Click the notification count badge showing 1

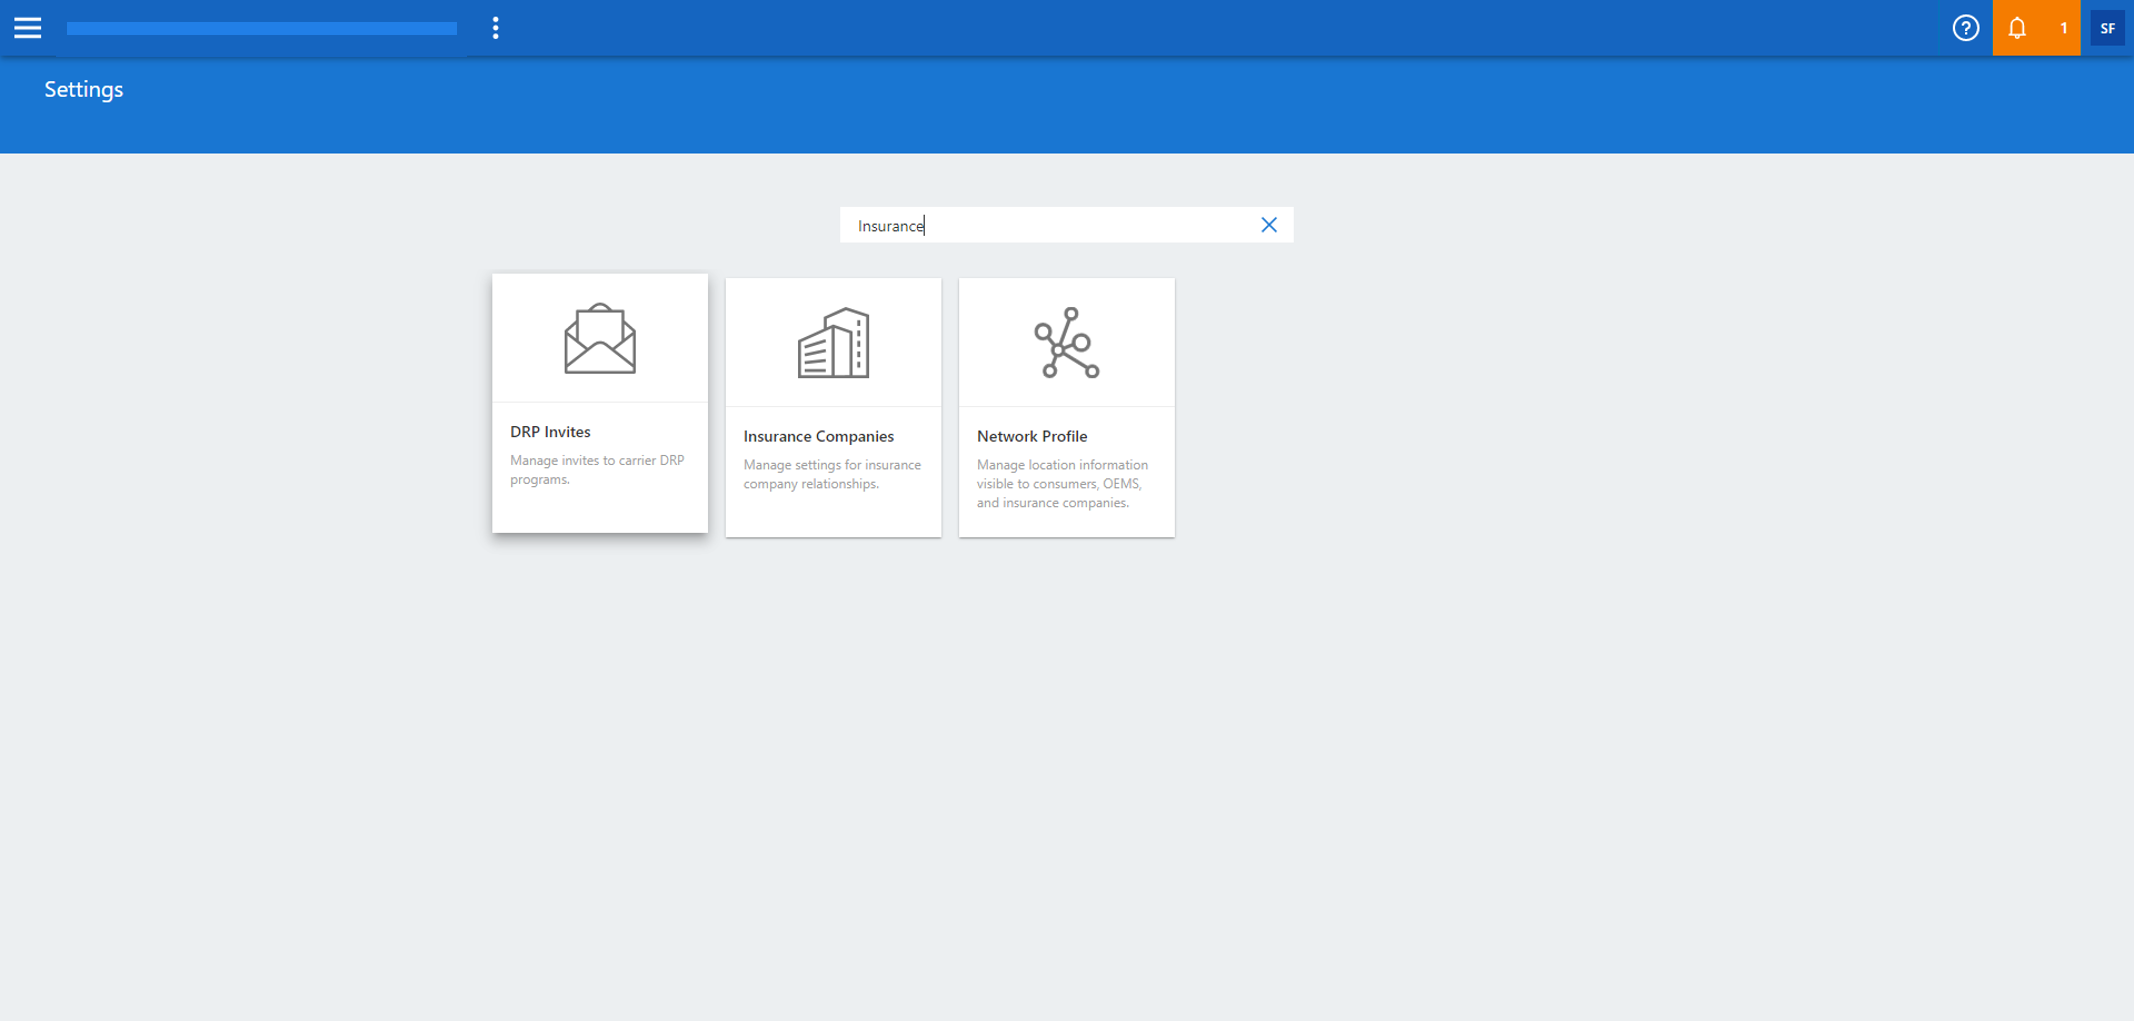point(2063,28)
